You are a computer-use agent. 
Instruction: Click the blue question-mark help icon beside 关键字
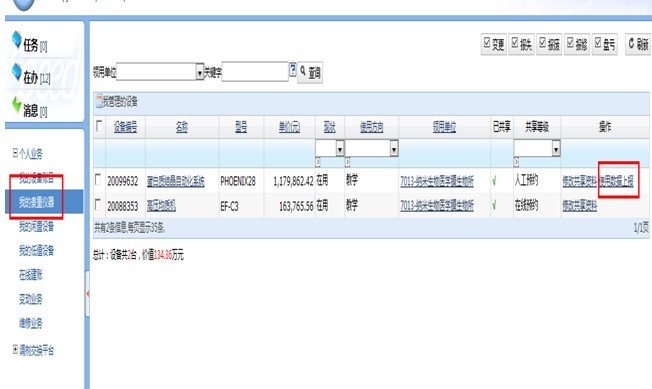(x=293, y=69)
